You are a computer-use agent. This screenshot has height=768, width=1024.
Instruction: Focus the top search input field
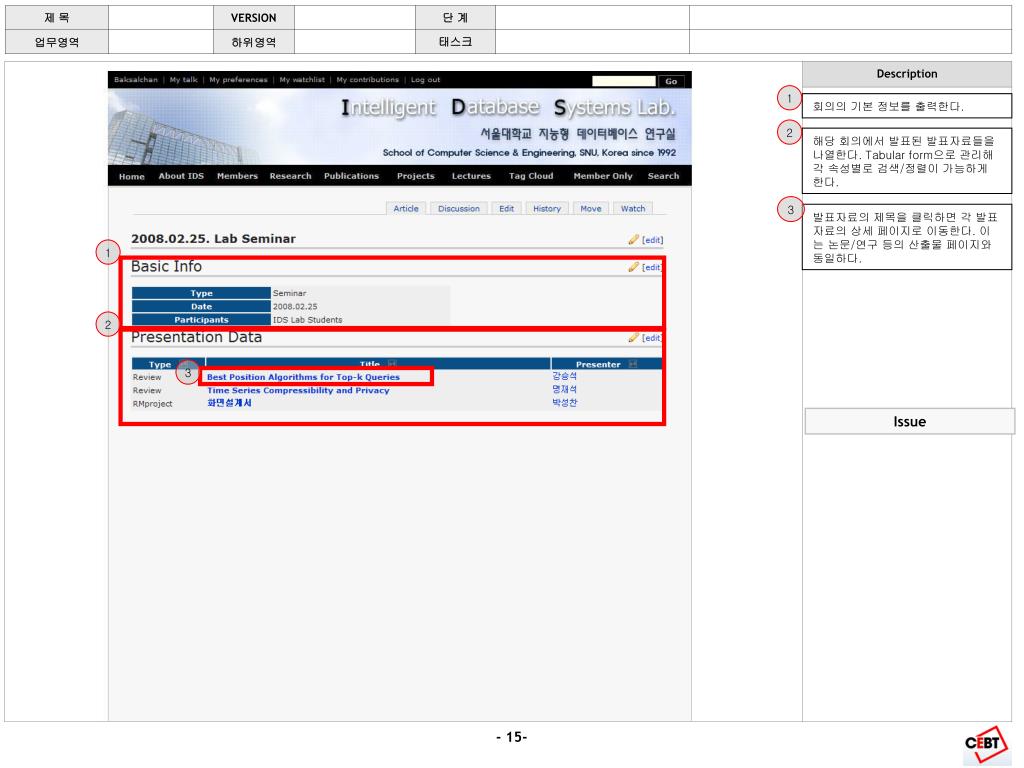pos(624,81)
